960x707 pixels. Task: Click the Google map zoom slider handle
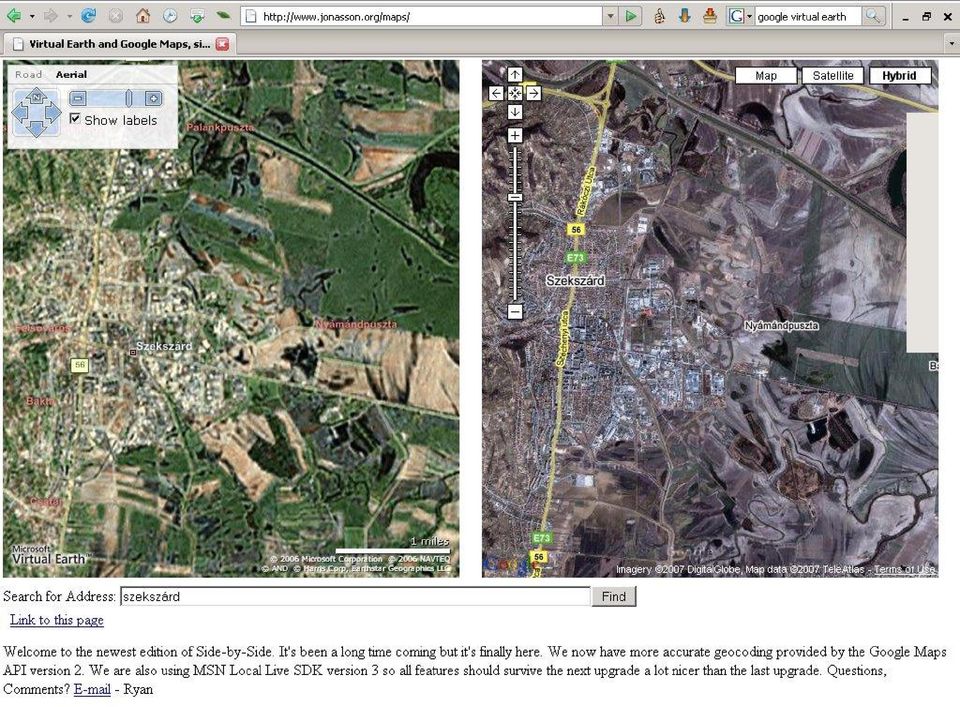pos(515,198)
